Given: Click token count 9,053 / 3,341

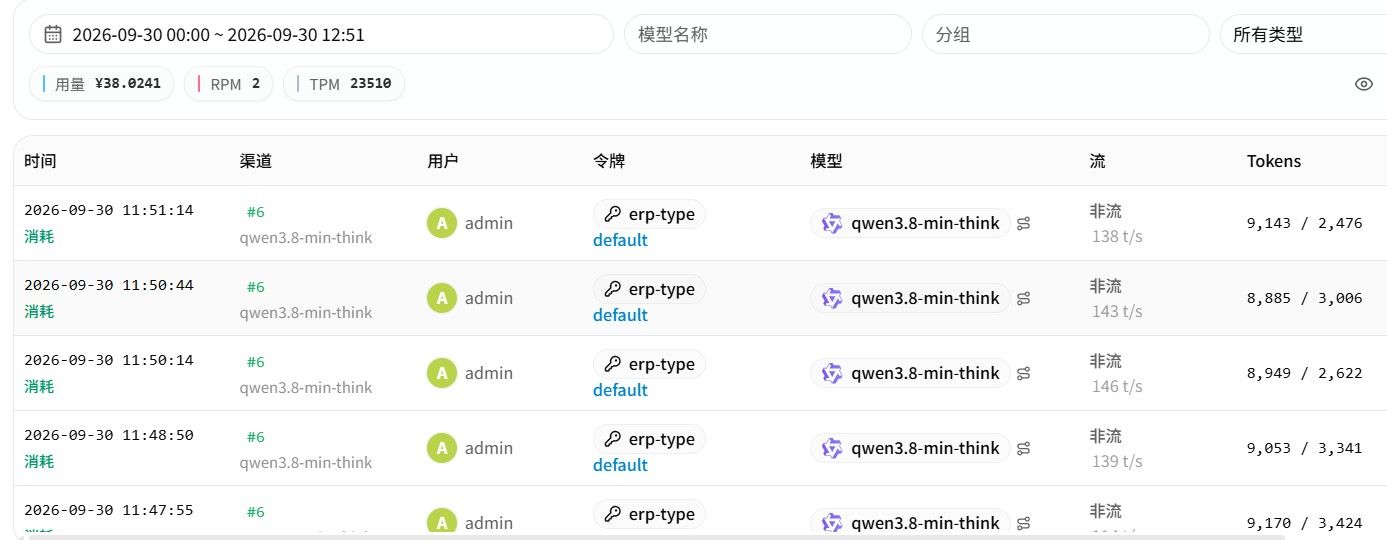Looking at the screenshot, I should tap(1304, 448).
